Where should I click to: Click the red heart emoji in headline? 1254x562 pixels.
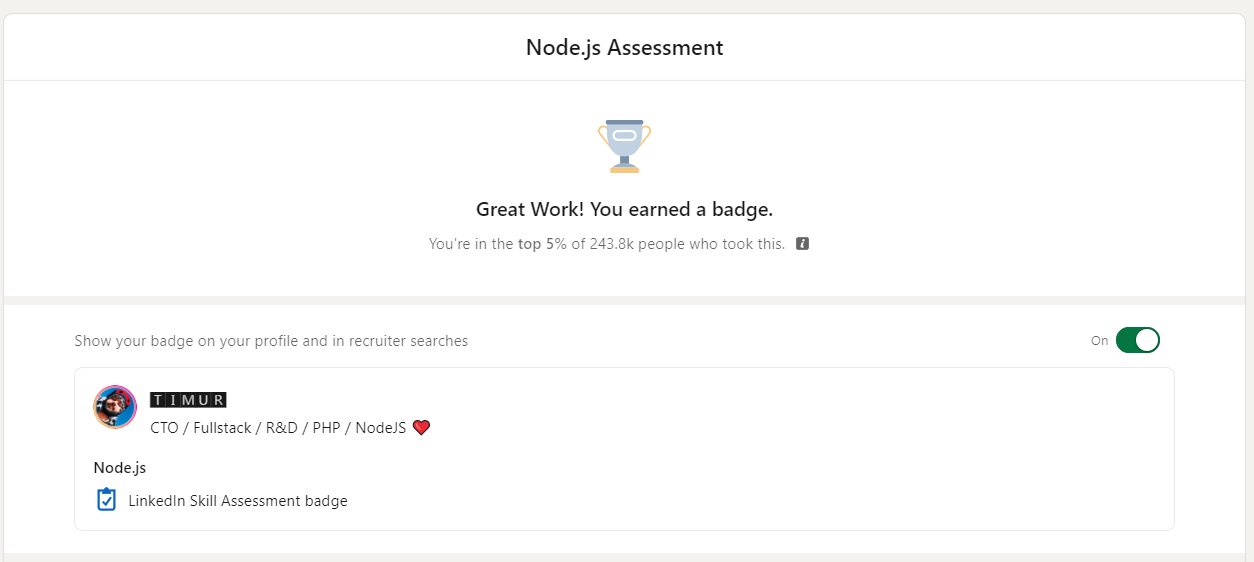421,428
